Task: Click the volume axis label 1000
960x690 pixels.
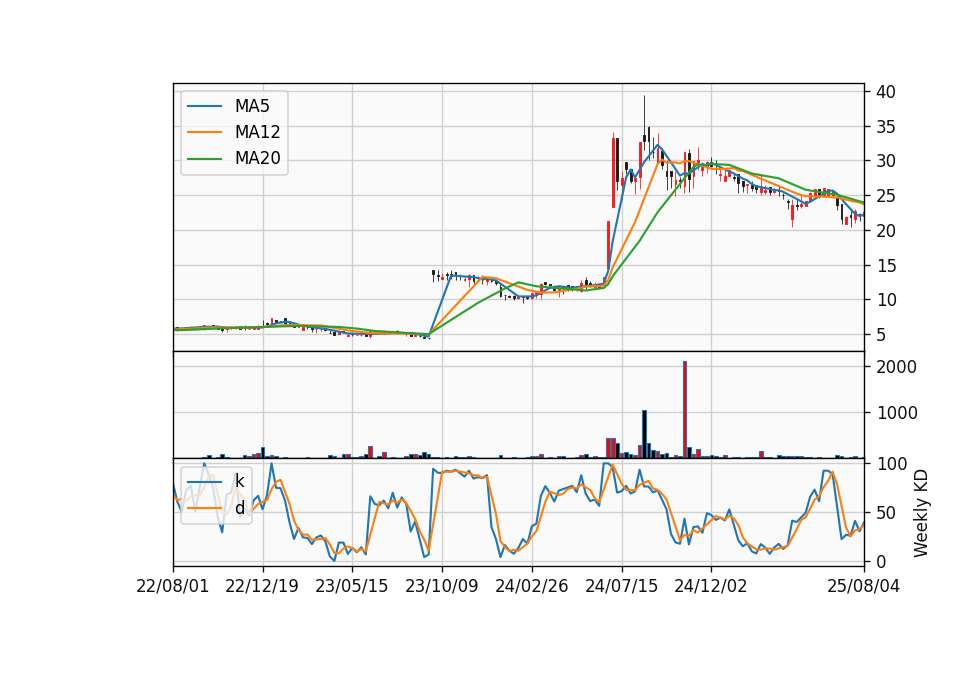Action: [896, 413]
